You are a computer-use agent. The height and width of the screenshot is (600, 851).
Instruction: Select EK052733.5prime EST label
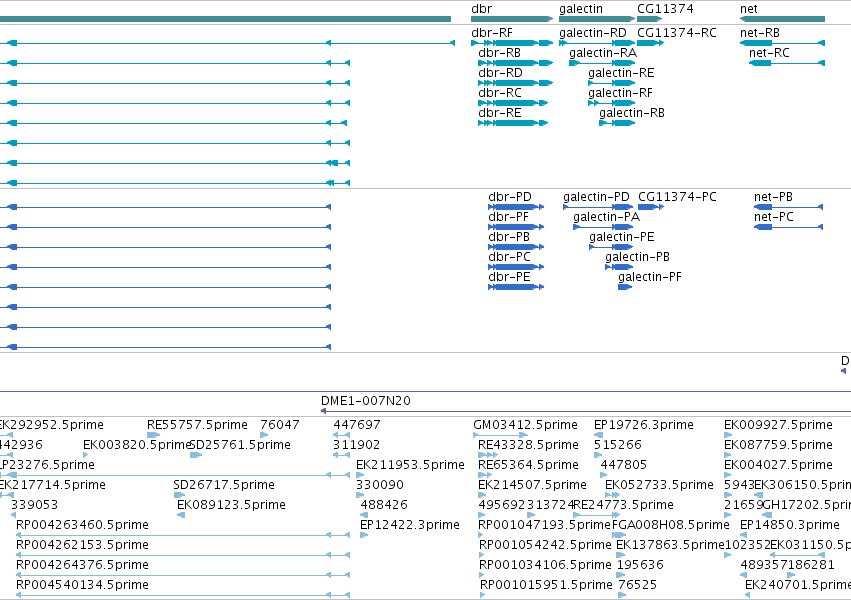click(659, 485)
